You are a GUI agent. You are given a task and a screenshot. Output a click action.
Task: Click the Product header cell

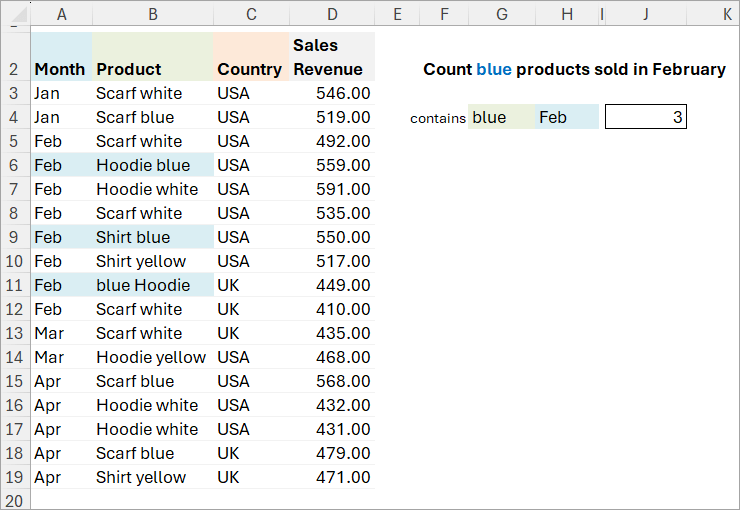point(153,57)
